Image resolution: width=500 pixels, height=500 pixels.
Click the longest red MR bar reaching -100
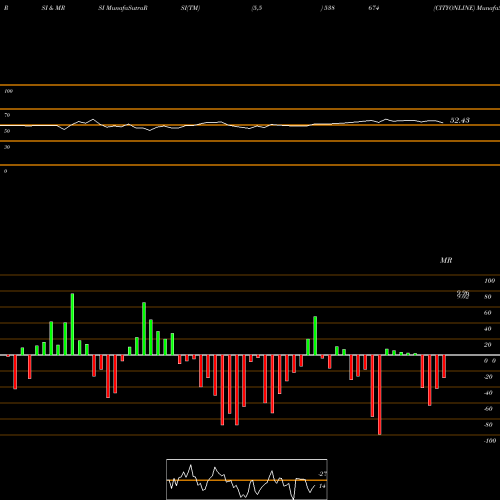tap(380, 395)
